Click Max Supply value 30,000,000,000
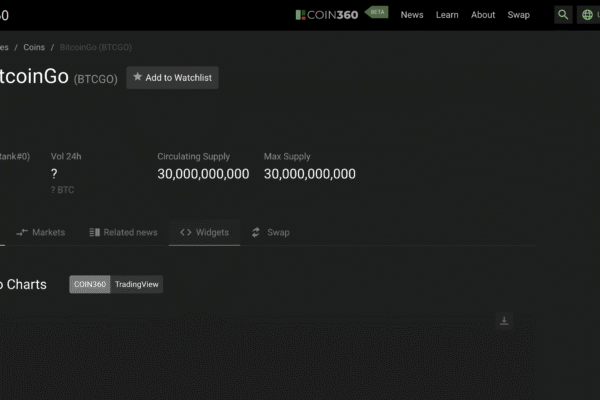Viewport: 600px width, 400px height. [x=310, y=174]
